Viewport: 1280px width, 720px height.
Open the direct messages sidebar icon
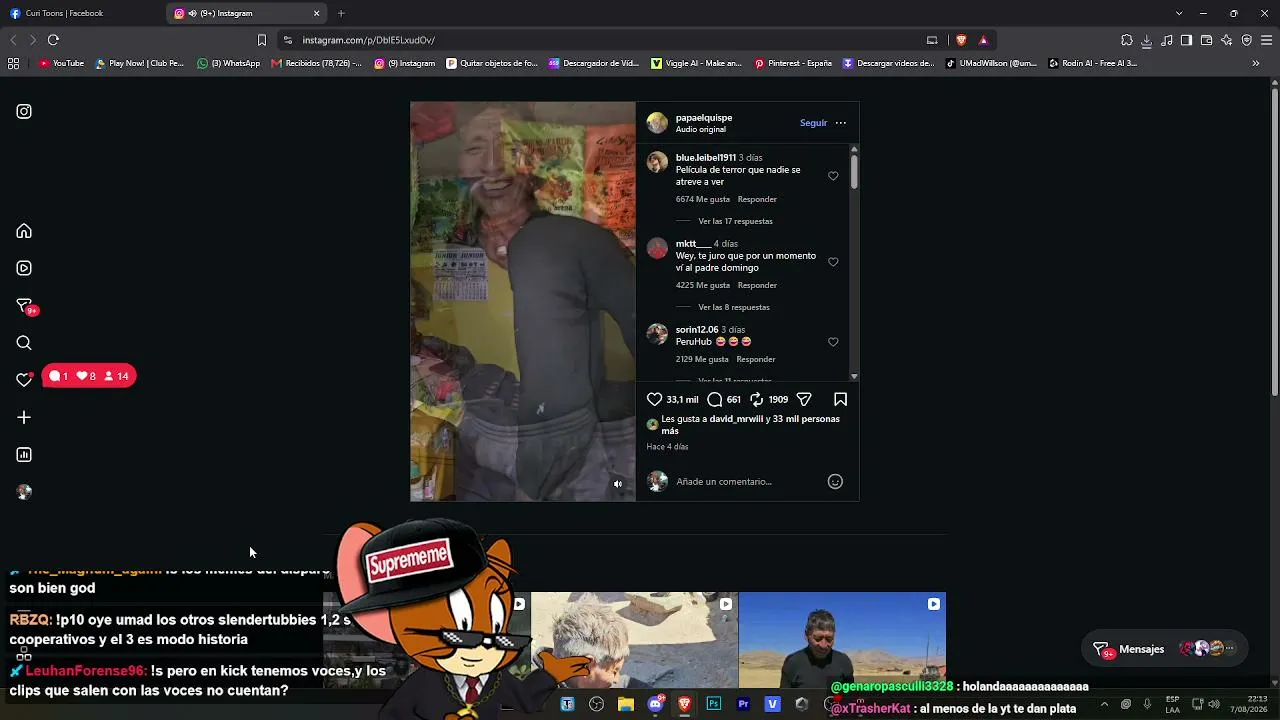click(25, 306)
